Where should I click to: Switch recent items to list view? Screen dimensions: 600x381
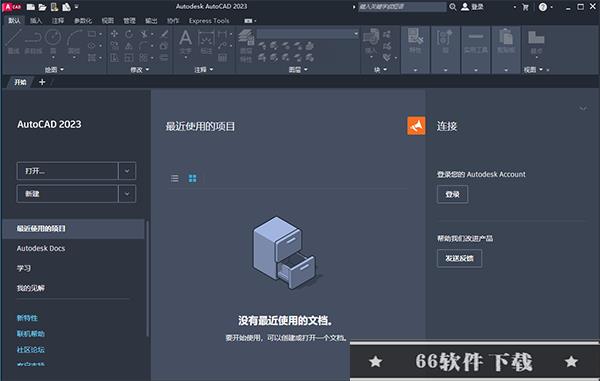pos(174,178)
